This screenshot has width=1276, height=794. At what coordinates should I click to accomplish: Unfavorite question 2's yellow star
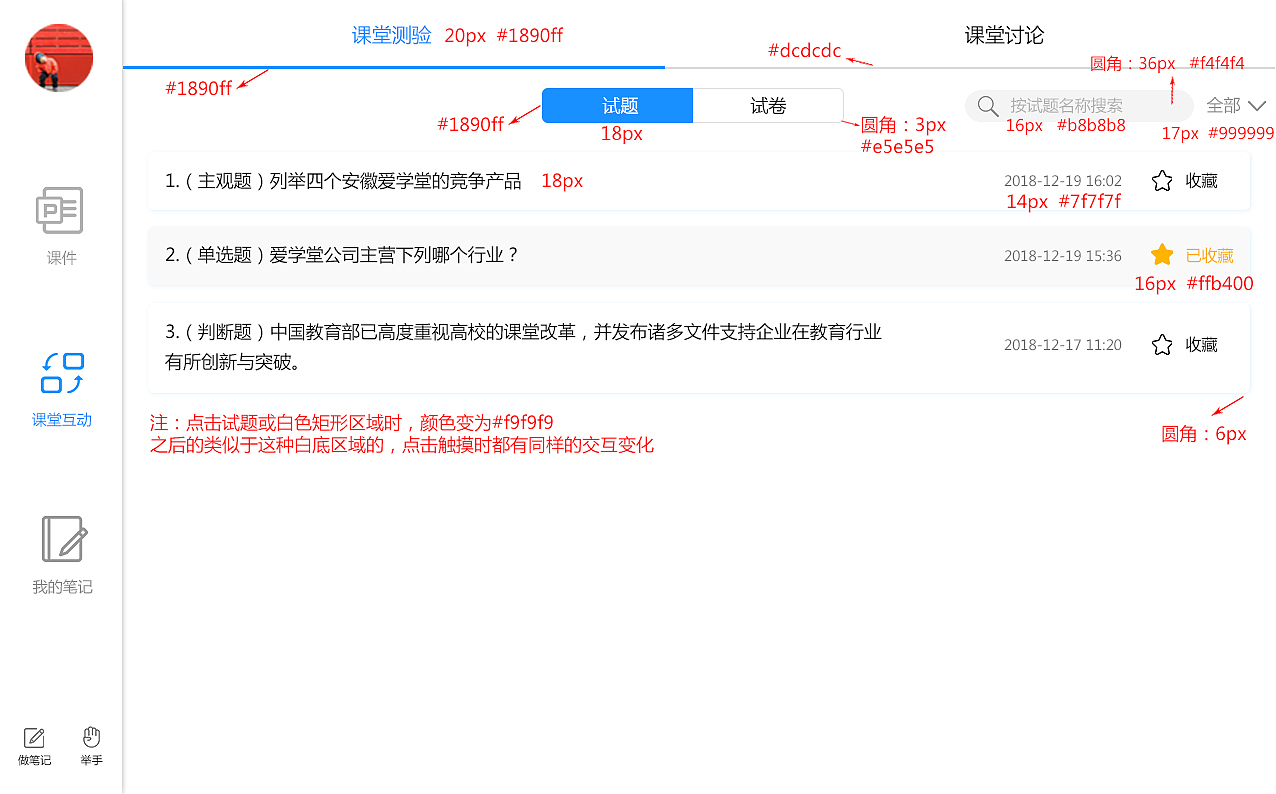[1161, 254]
